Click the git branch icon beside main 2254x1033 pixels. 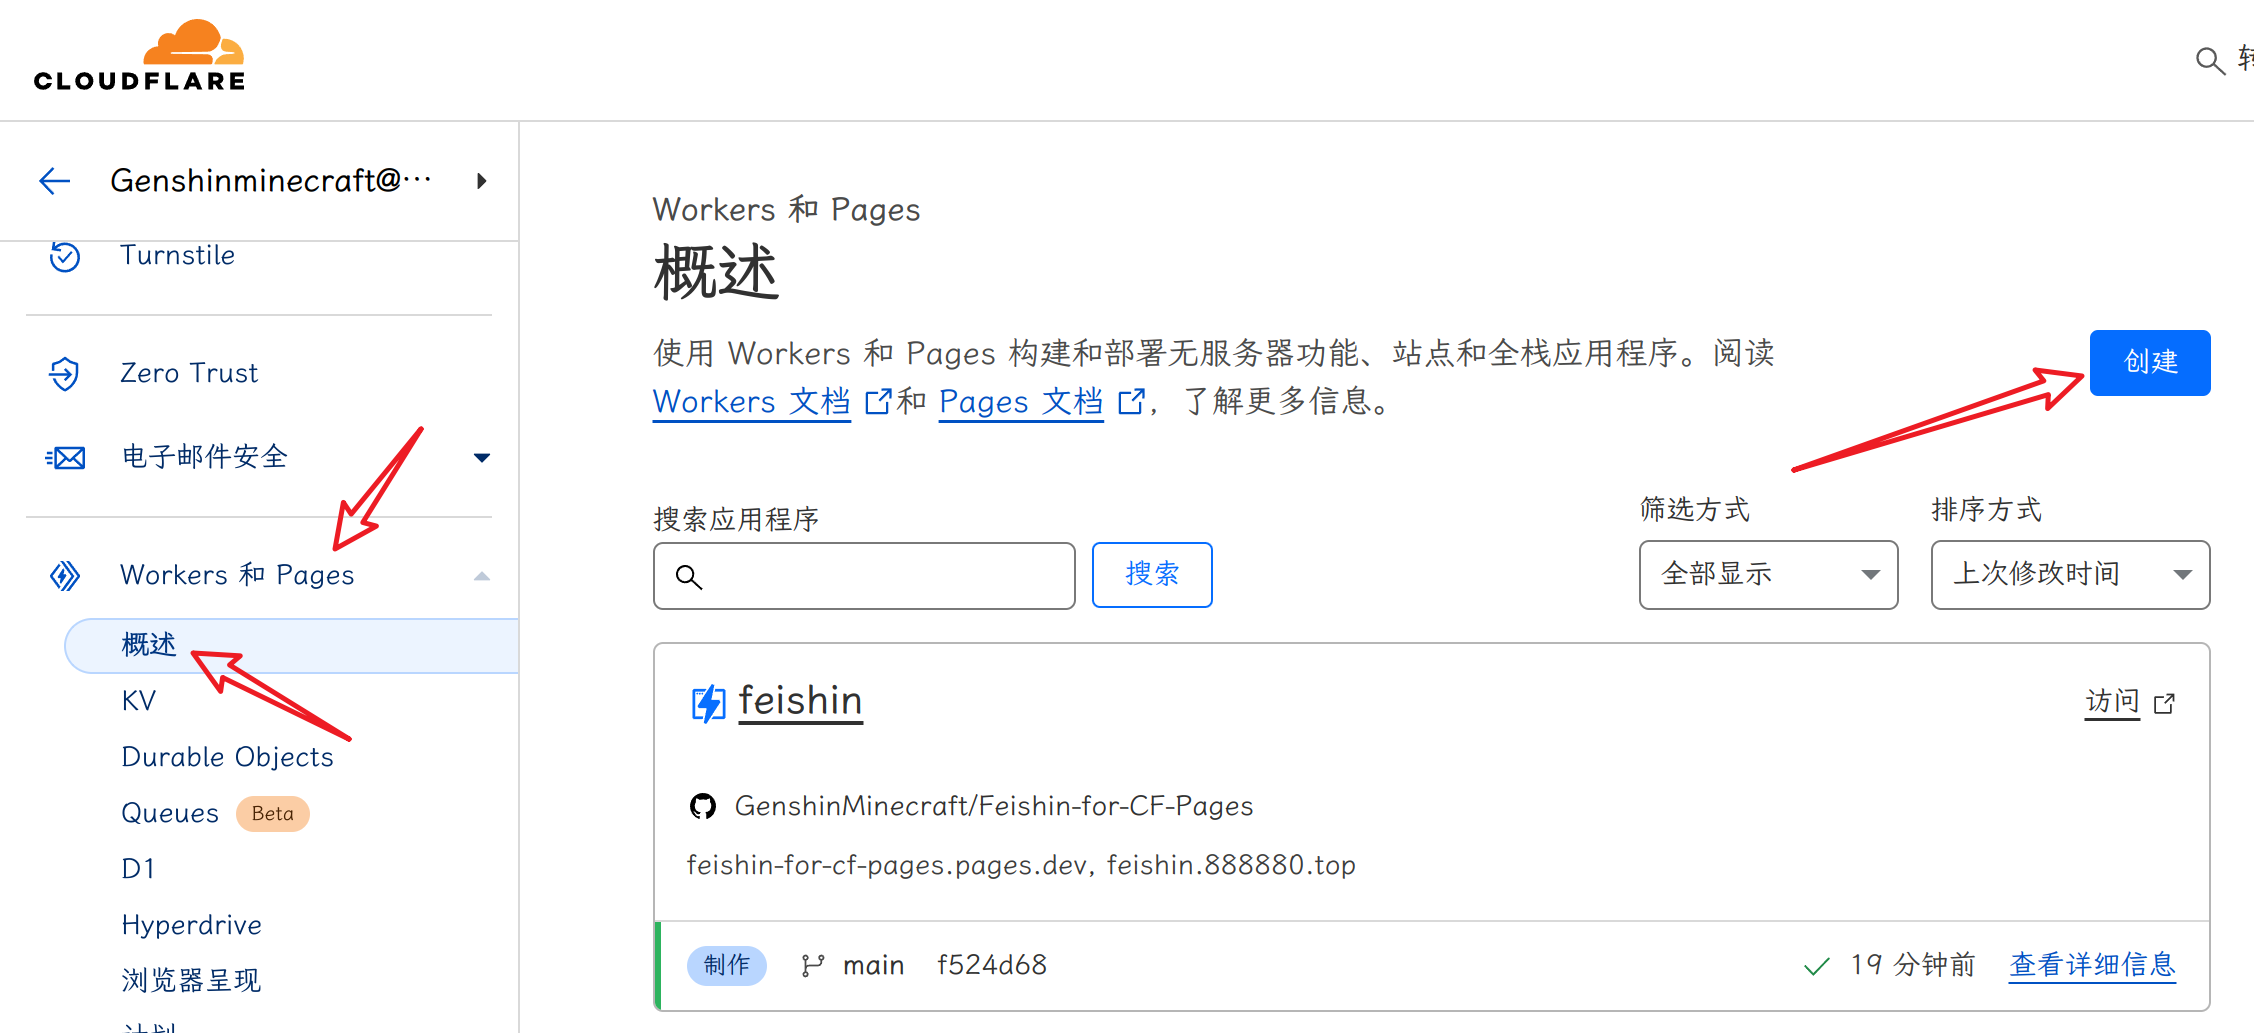click(812, 965)
